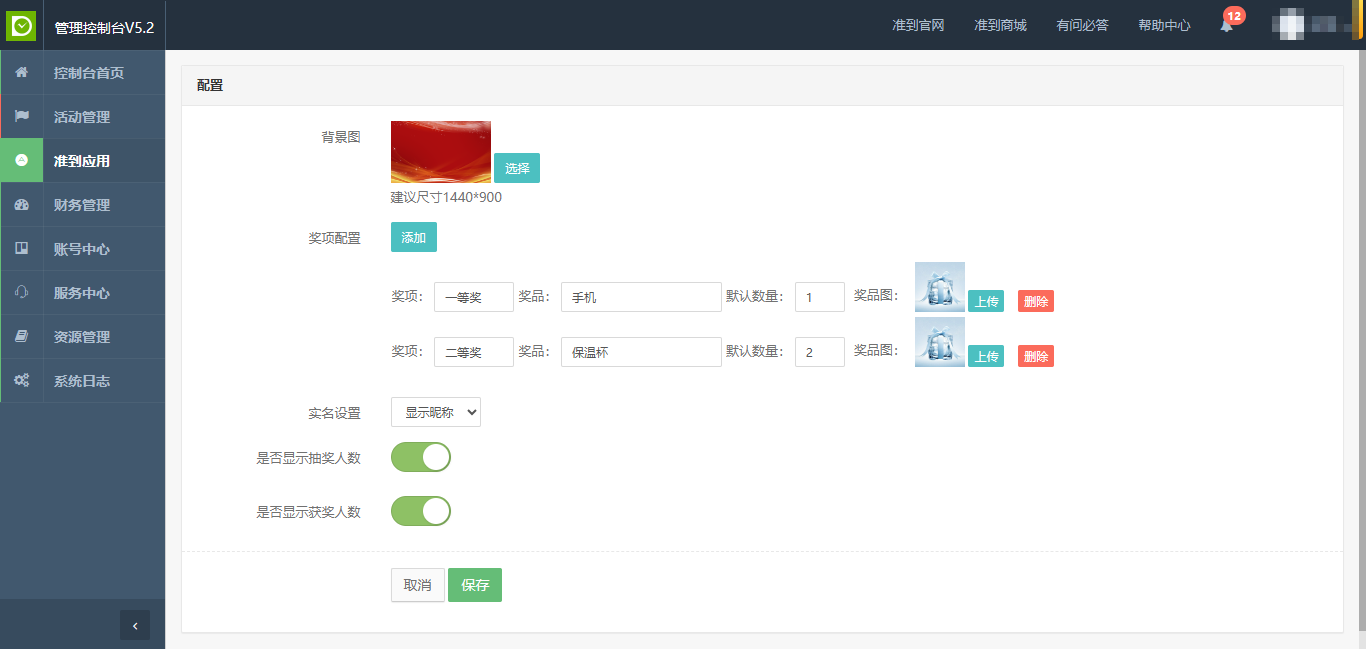Click the green 准到应用 sidebar icon
The height and width of the screenshot is (649, 1366).
(x=21, y=161)
